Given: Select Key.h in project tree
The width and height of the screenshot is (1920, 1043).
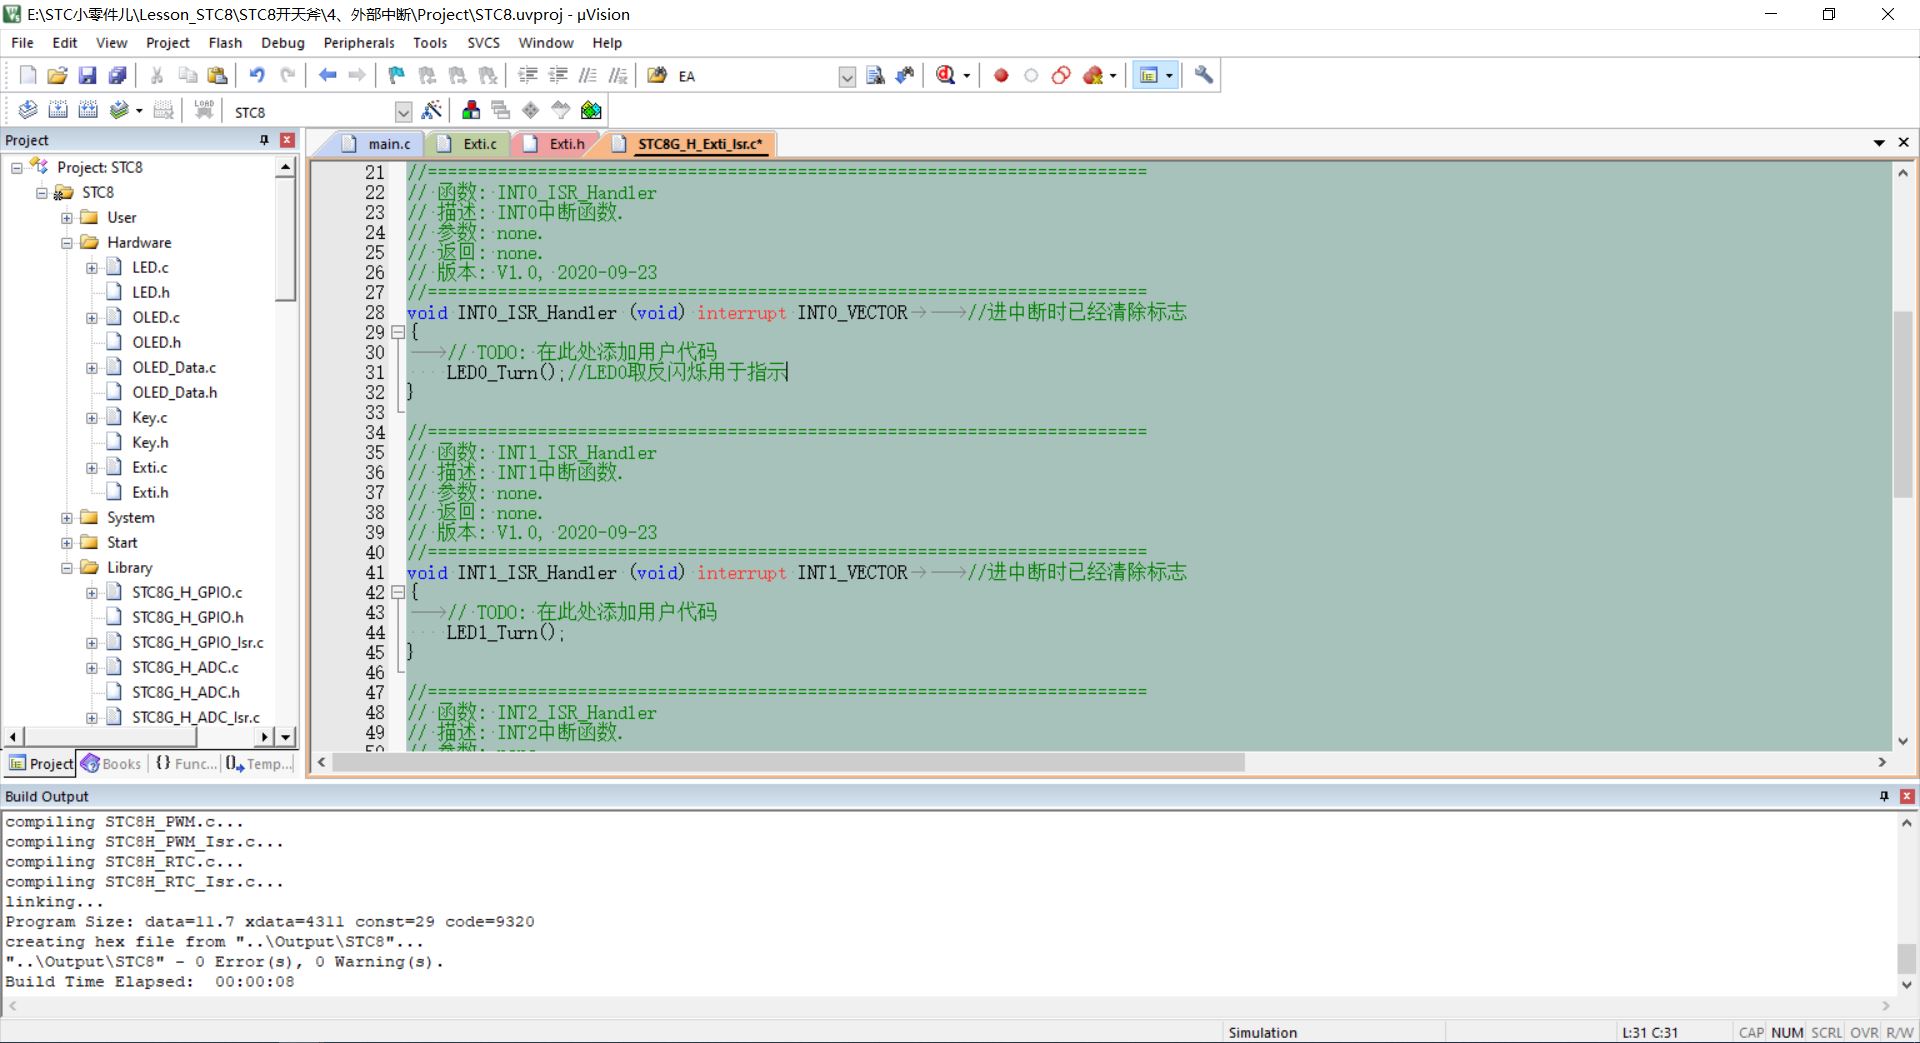Looking at the screenshot, I should [x=150, y=442].
